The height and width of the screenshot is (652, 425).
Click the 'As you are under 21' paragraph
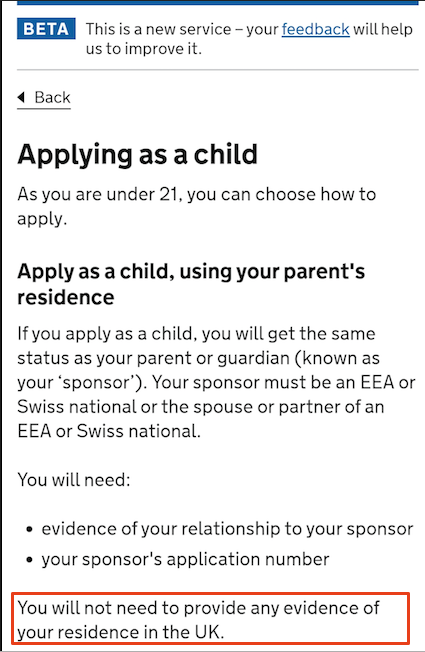(x=196, y=206)
